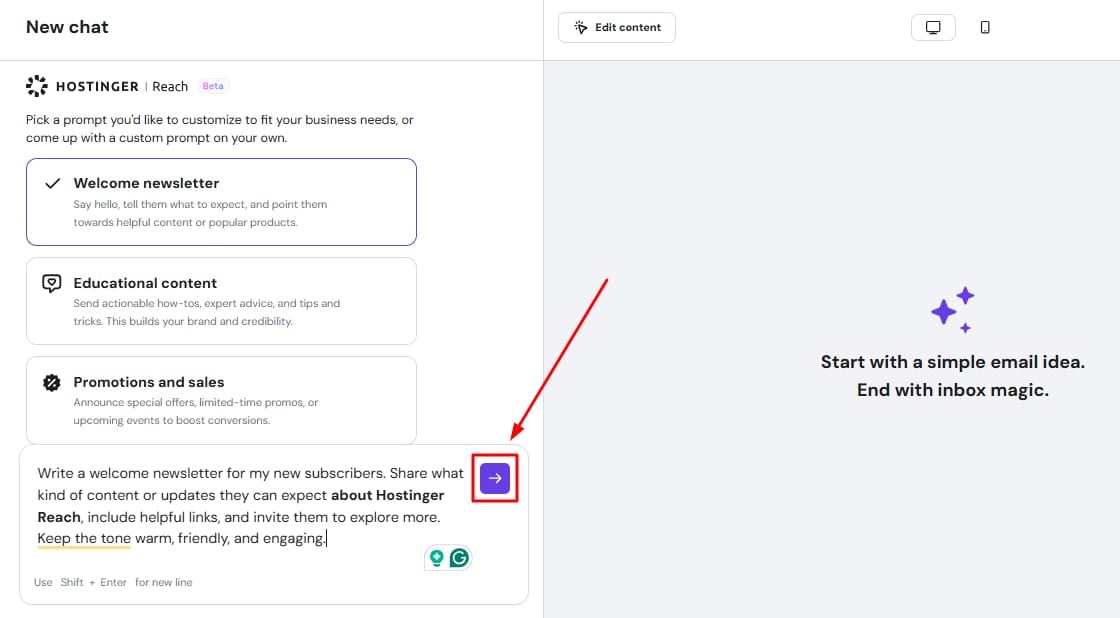Click the underlined "Keep the tone" phrase
The width and height of the screenshot is (1120, 618).
coord(84,539)
